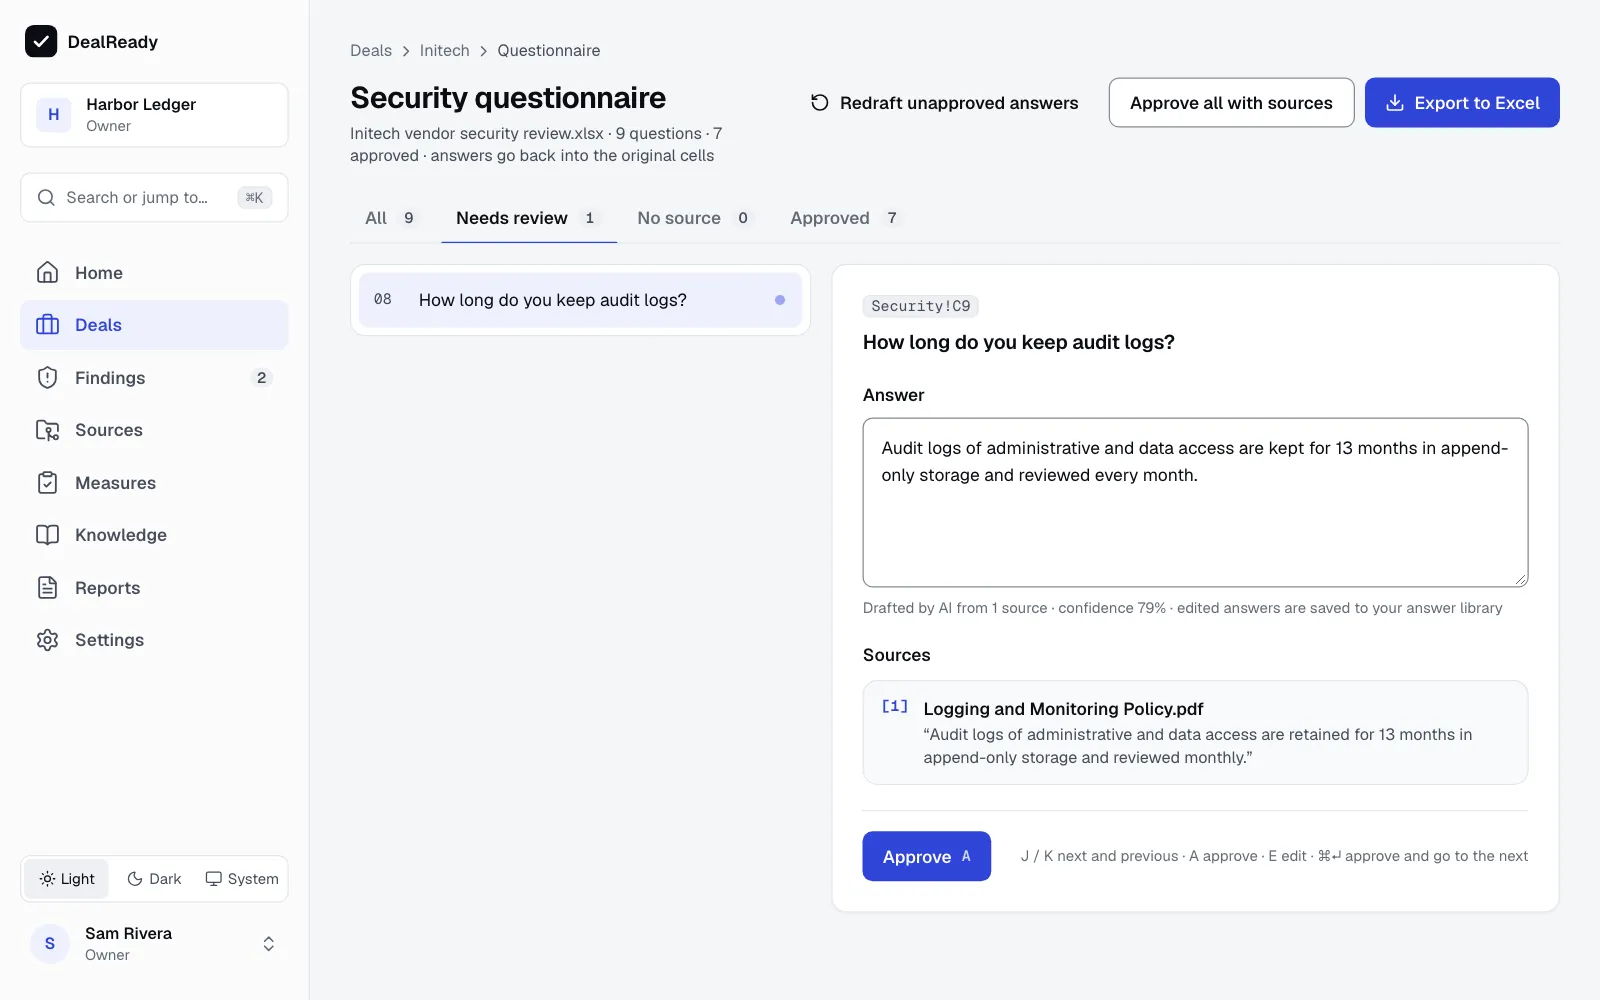Export the questionnaire to Excel

click(x=1462, y=103)
